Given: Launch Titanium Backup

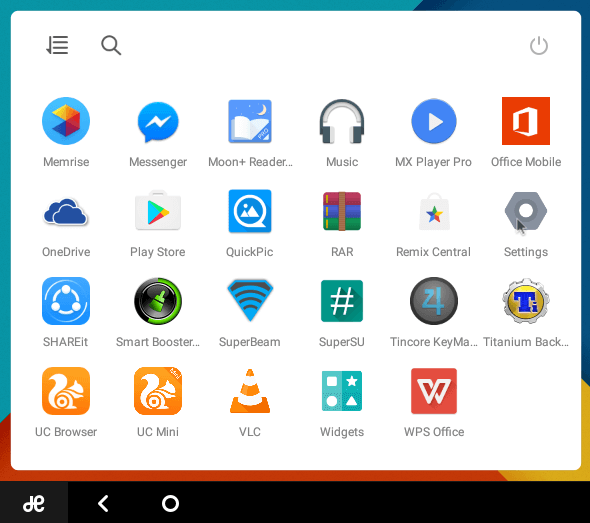Looking at the screenshot, I should [x=526, y=301].
